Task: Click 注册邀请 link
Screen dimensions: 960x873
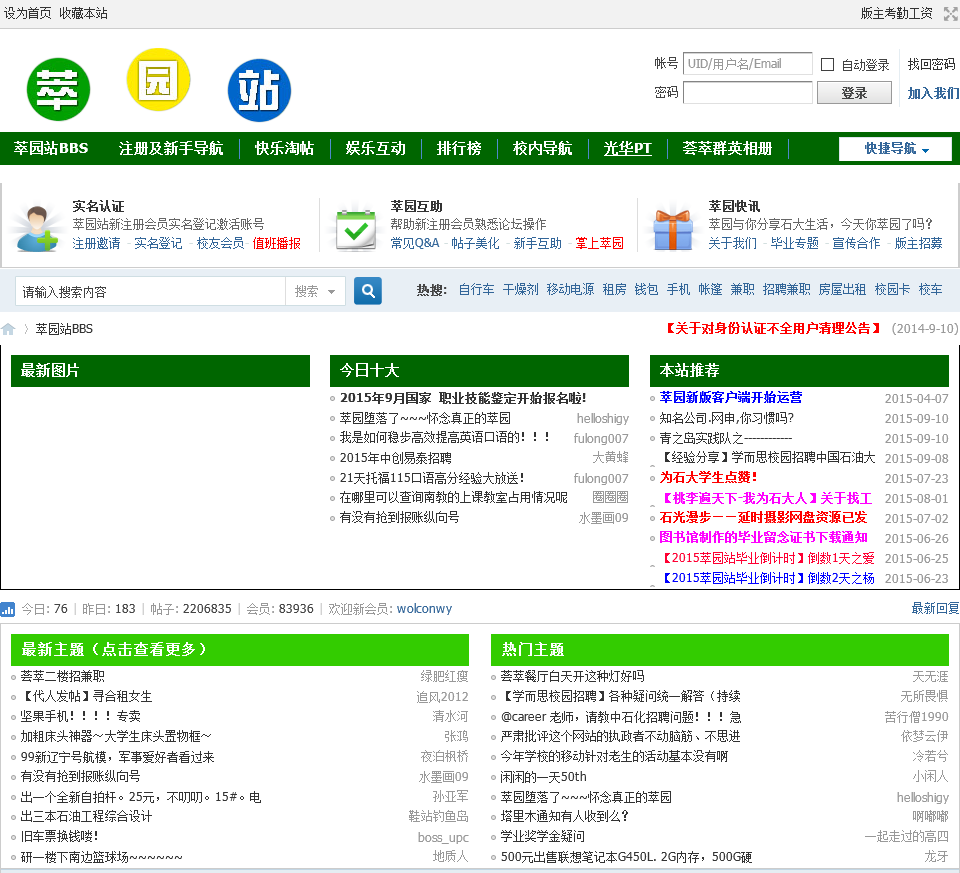Action: [x=96, y=243]
